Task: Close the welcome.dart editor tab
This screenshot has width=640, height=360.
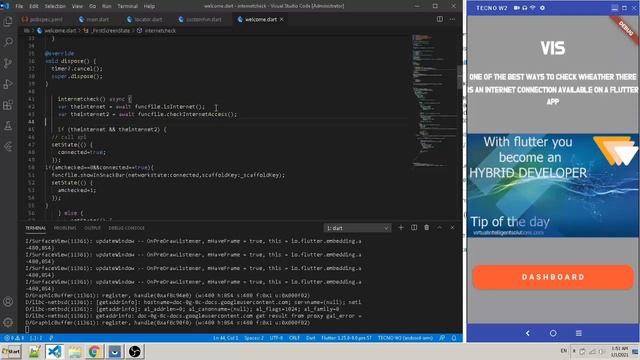Action: pyautogui.click(x=282, y=19)
